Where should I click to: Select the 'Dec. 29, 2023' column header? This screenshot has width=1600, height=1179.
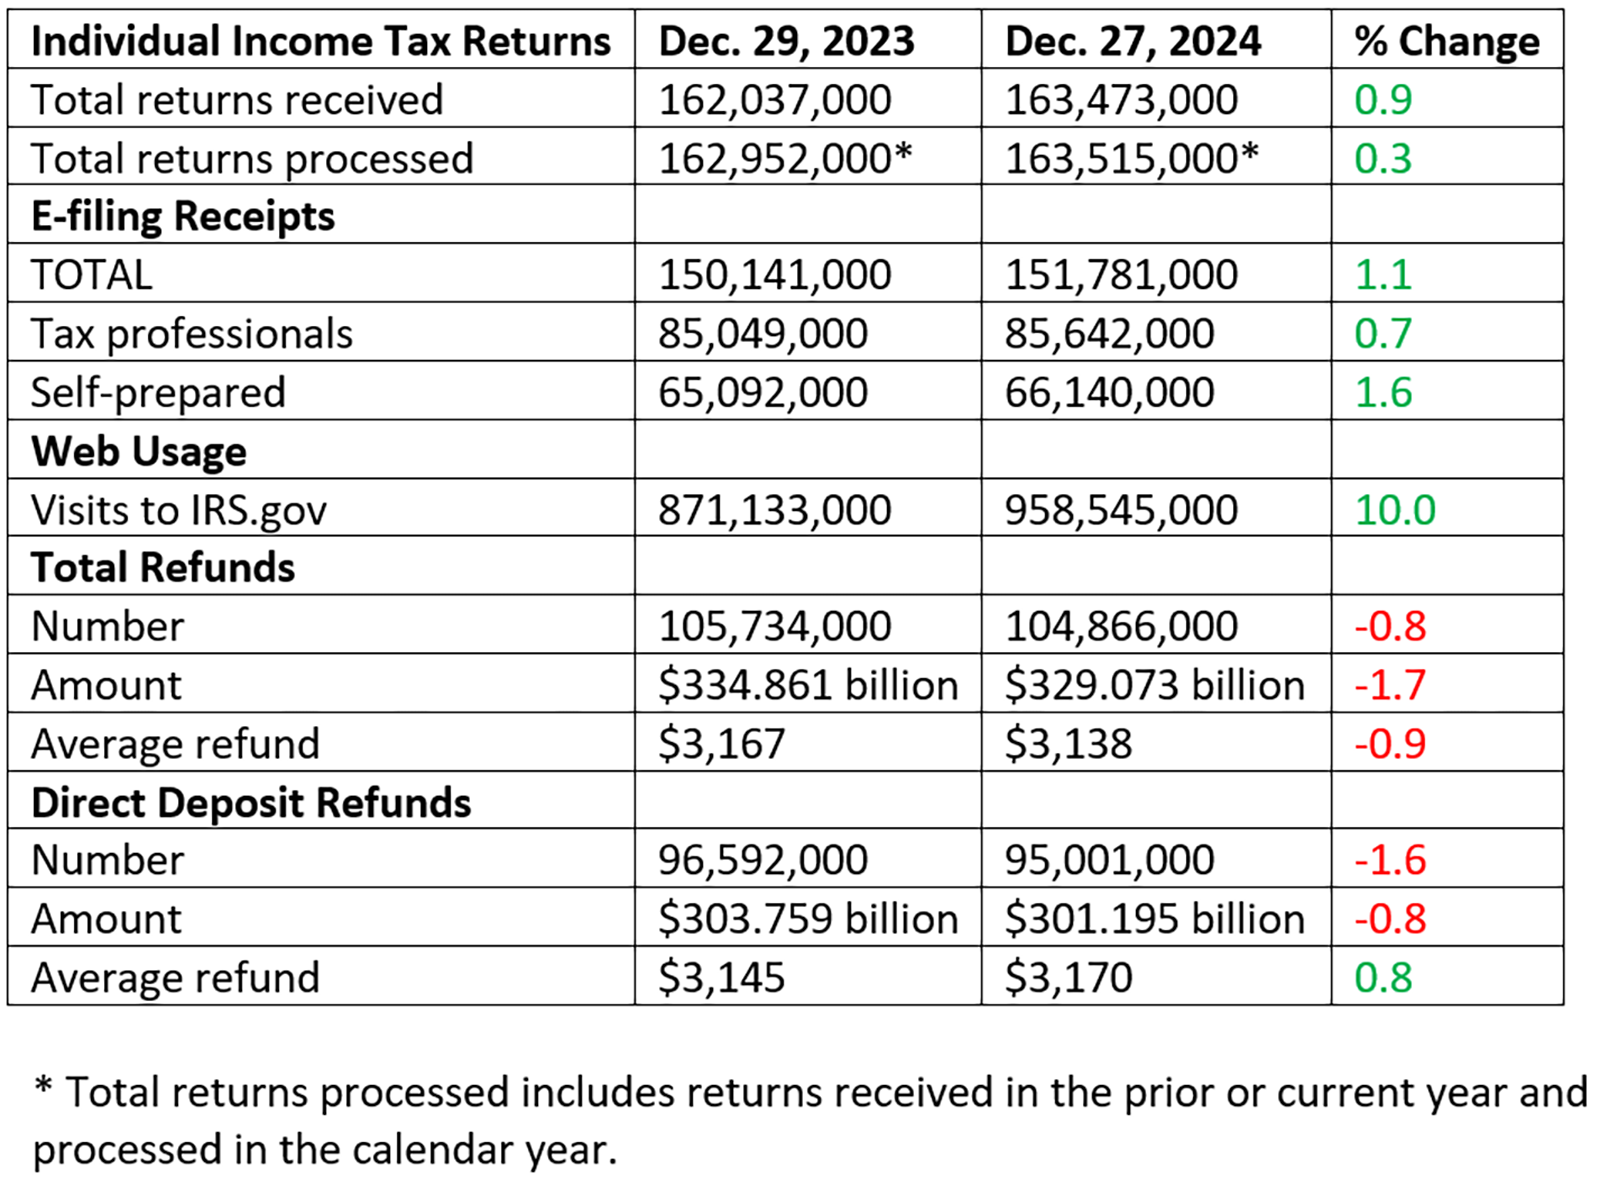pos(786,42)
